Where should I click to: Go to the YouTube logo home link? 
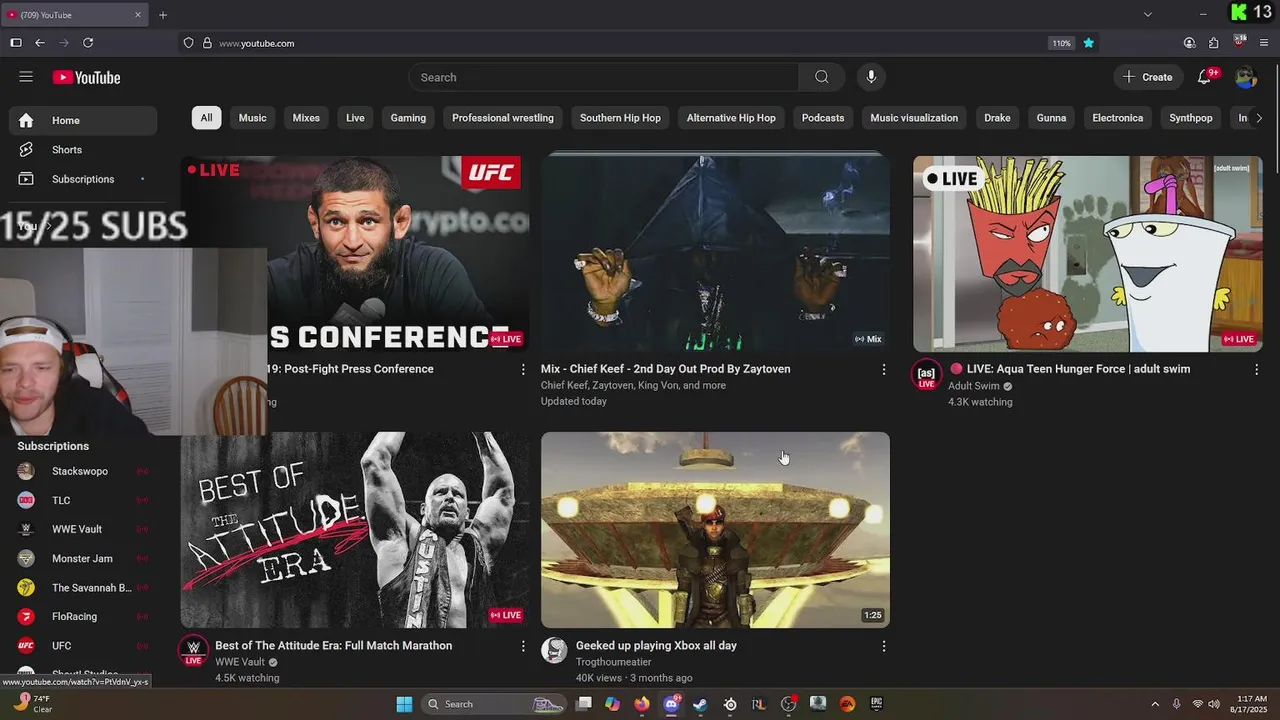point(86,77)
